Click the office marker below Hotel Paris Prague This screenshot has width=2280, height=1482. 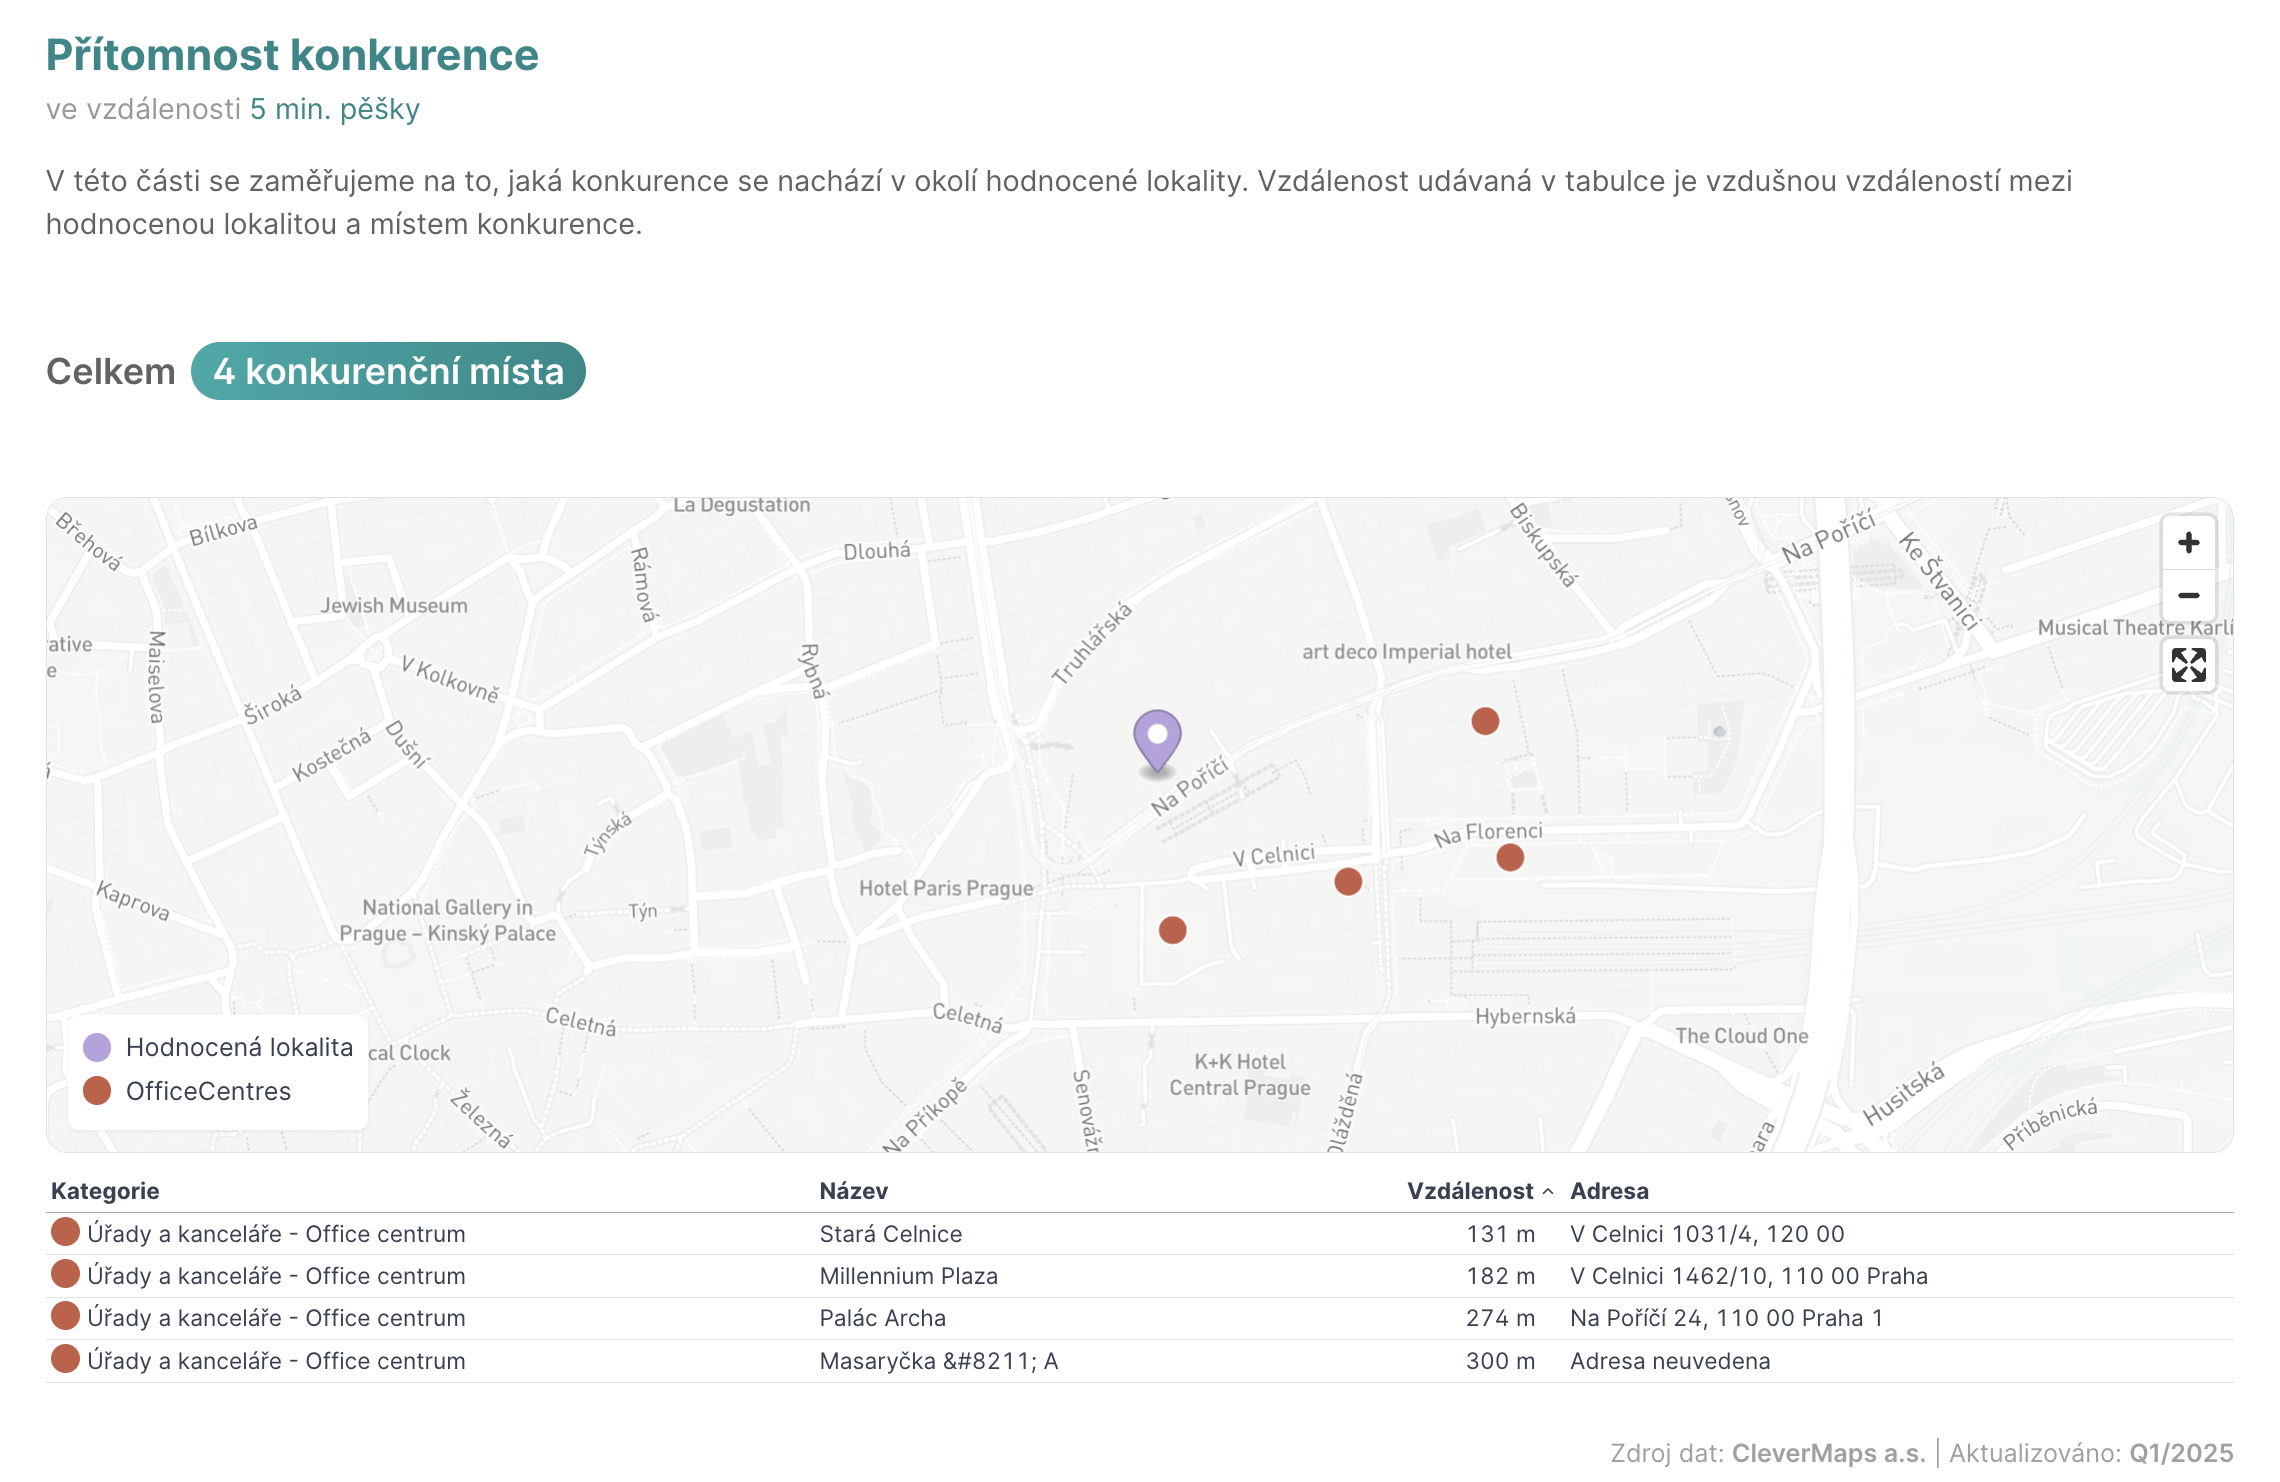(1172, 930)
